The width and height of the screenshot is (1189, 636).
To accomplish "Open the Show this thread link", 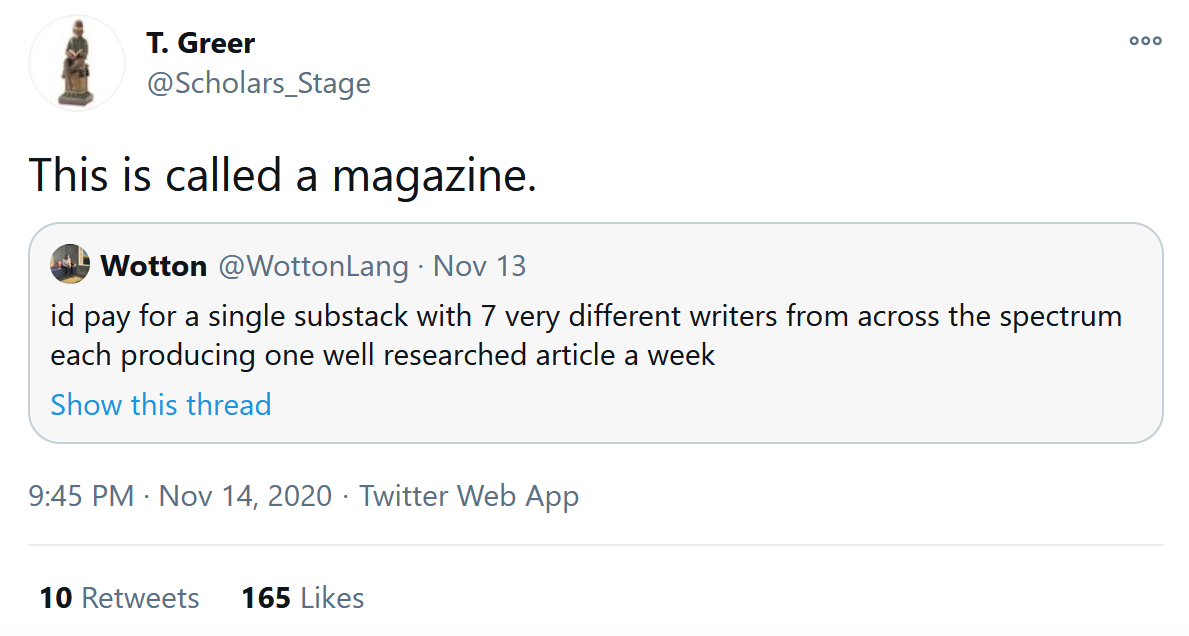I will 161,405.
